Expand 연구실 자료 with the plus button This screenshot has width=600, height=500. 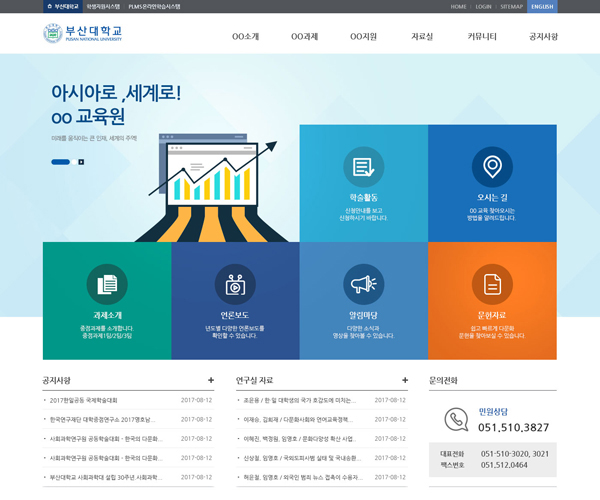[404, 380]
